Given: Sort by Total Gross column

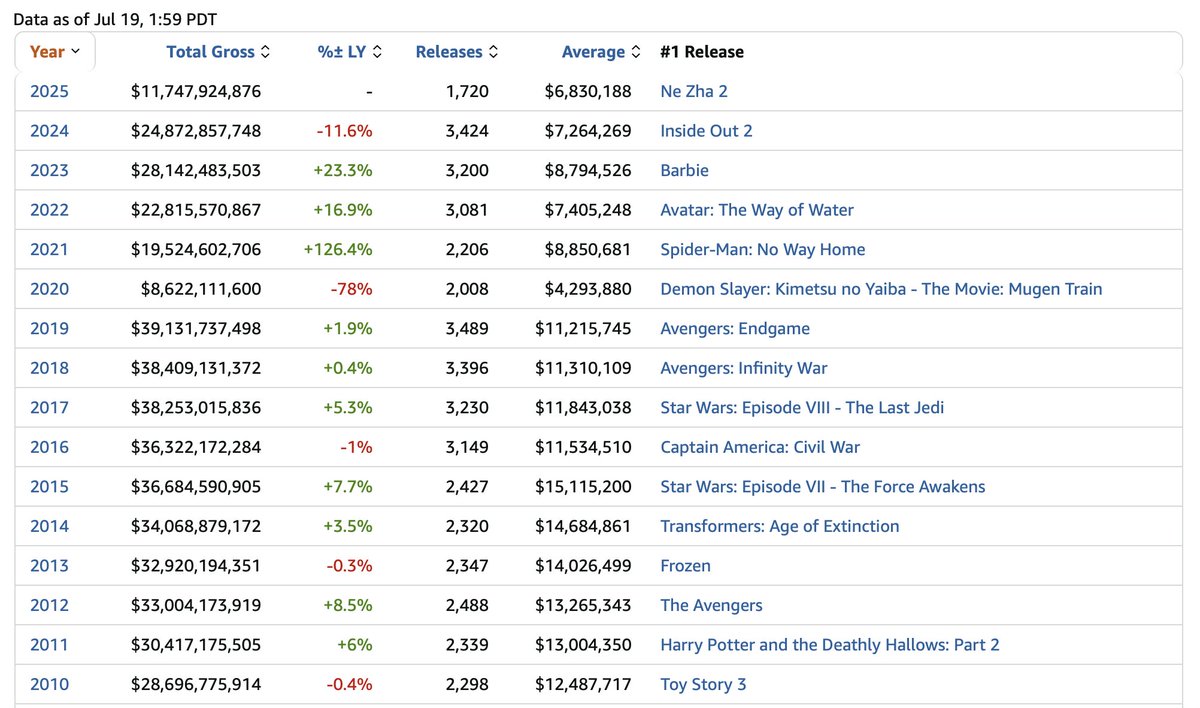Looking at the screenshot, I should coord(217,52).
